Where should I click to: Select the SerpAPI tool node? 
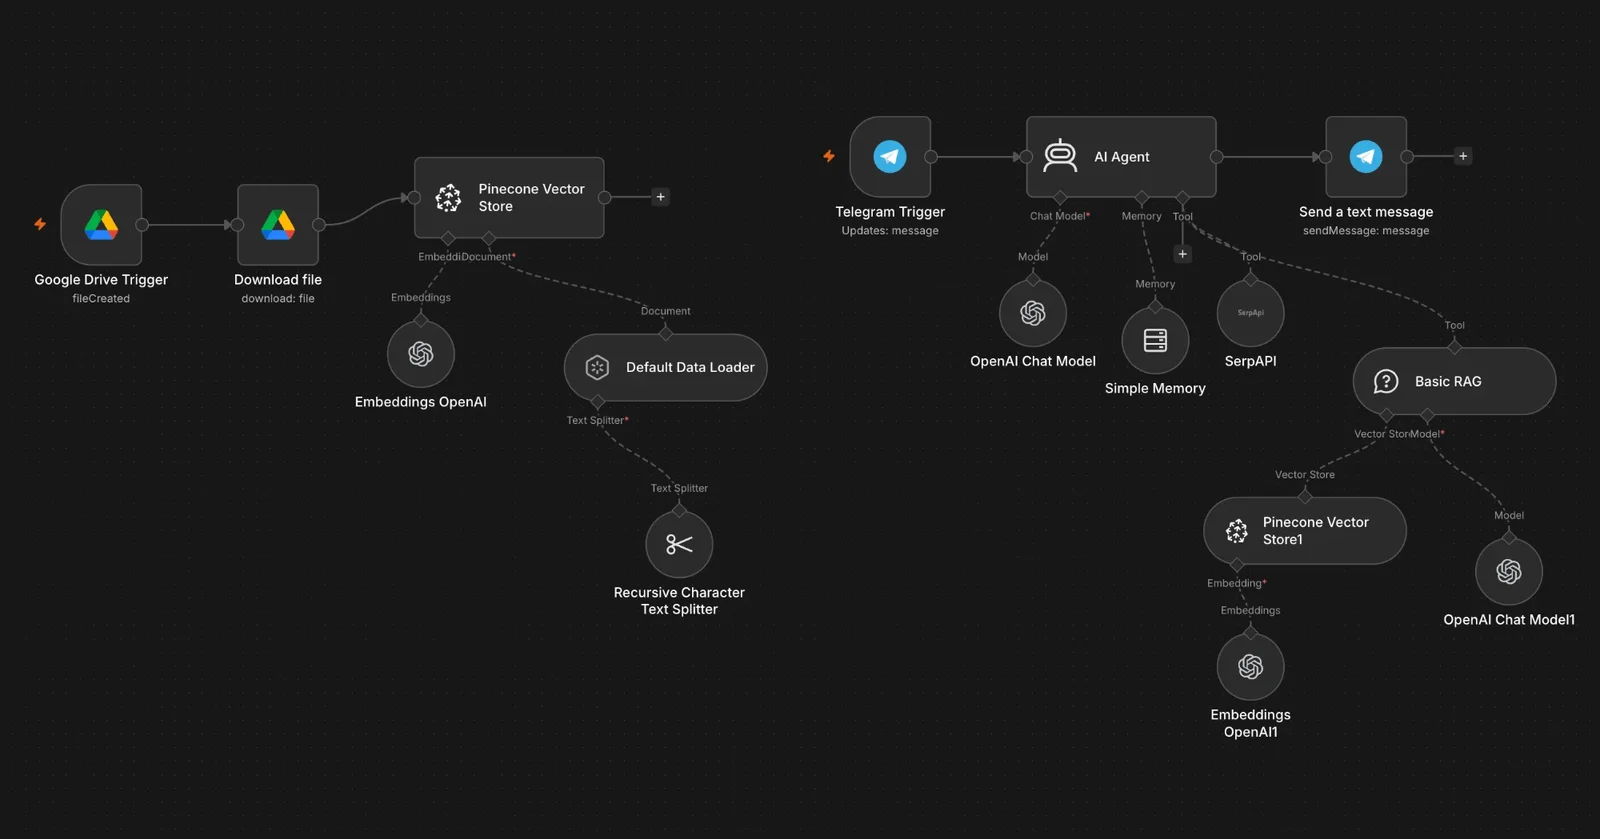pyautogui.click(x=1250, y=313)
